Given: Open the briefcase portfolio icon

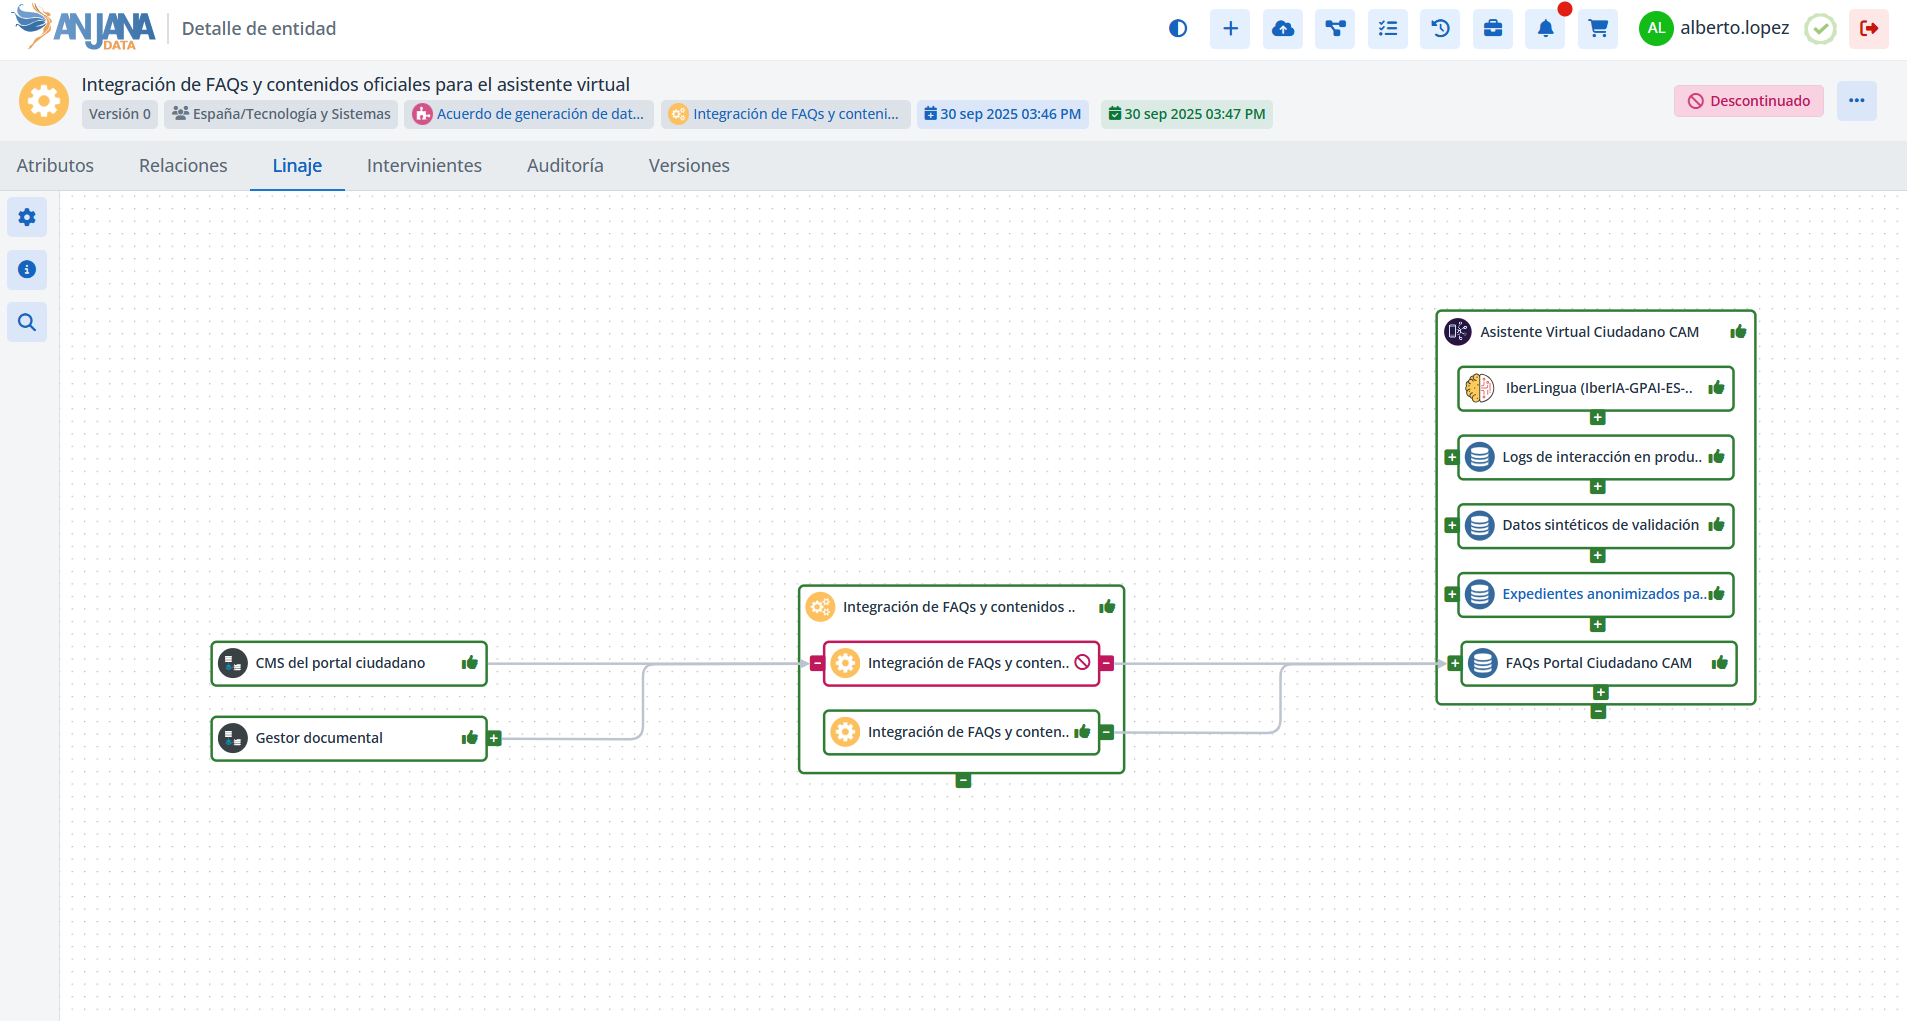Looking at the screenshot, I should coord(1492,29).
